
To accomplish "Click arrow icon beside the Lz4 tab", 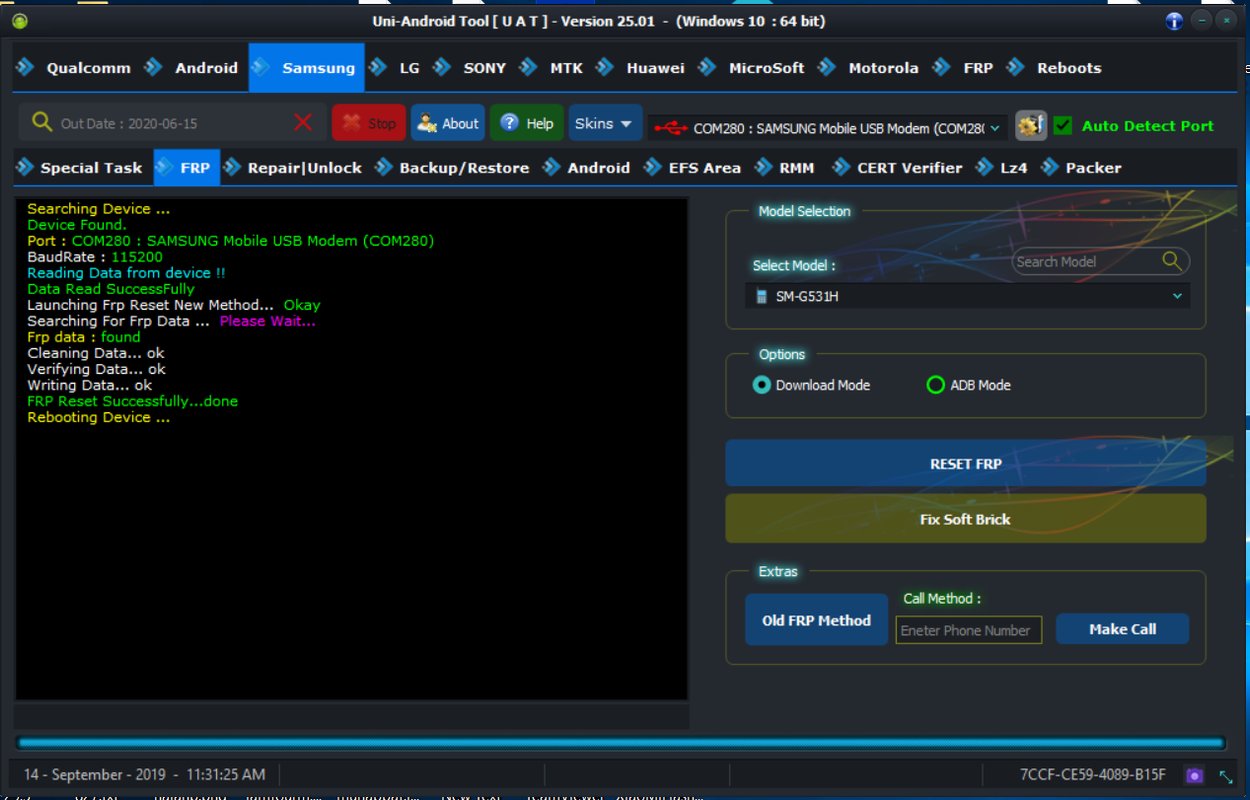I will tap(985, 167).
